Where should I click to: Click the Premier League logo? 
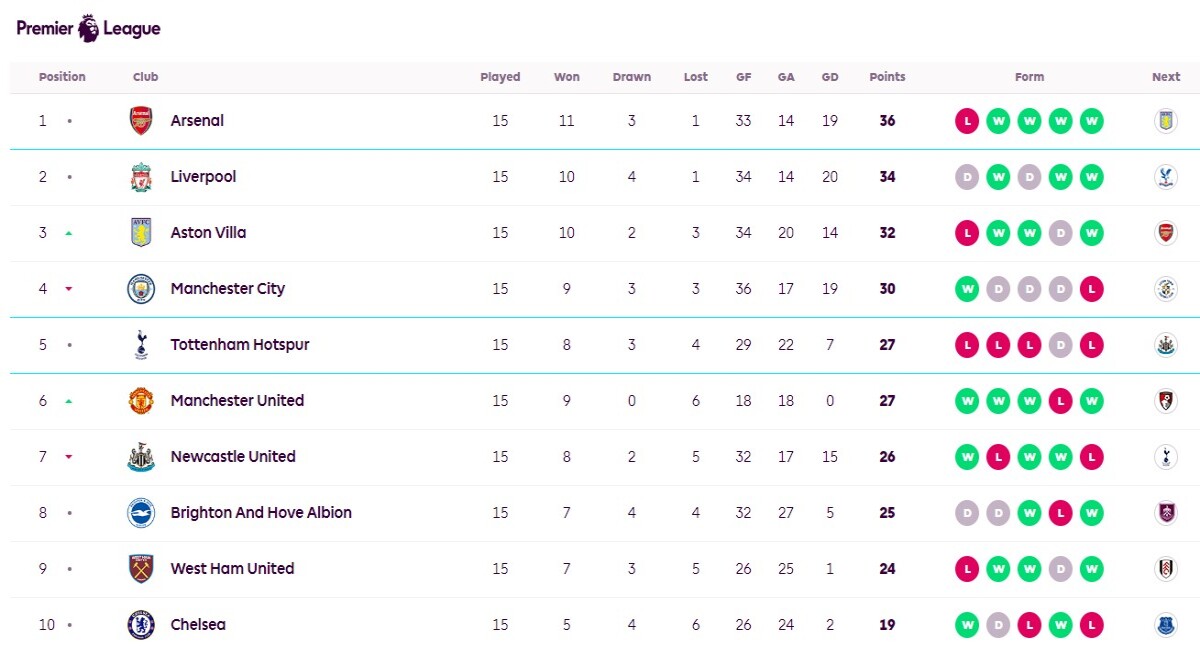coord(89,28)
